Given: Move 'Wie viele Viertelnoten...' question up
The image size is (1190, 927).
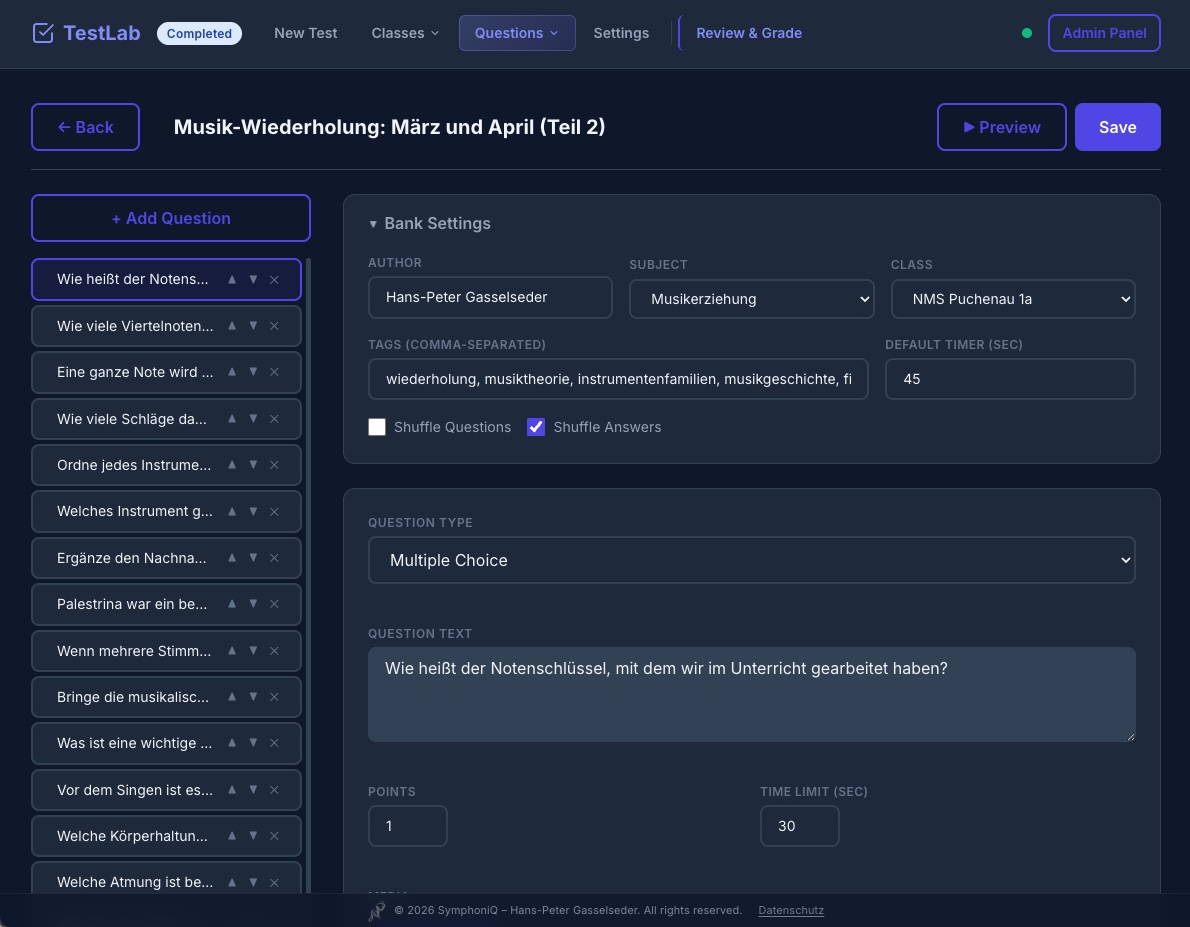Looking at the screenshot, I should point(232,326).
